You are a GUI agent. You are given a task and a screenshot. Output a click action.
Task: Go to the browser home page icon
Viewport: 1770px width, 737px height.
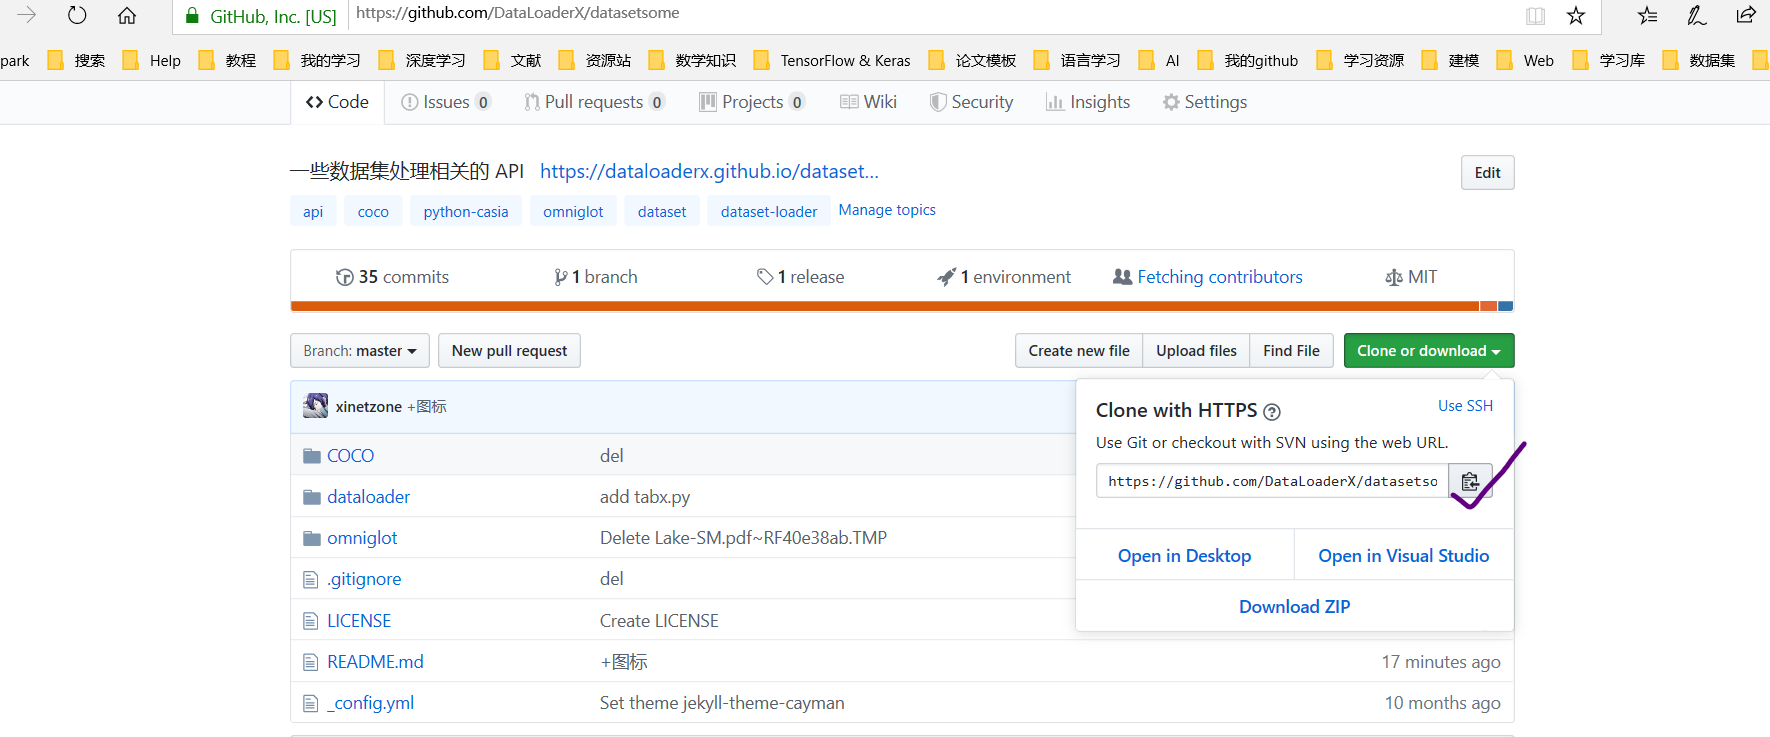pyautogui.click(x=127, y=15)
